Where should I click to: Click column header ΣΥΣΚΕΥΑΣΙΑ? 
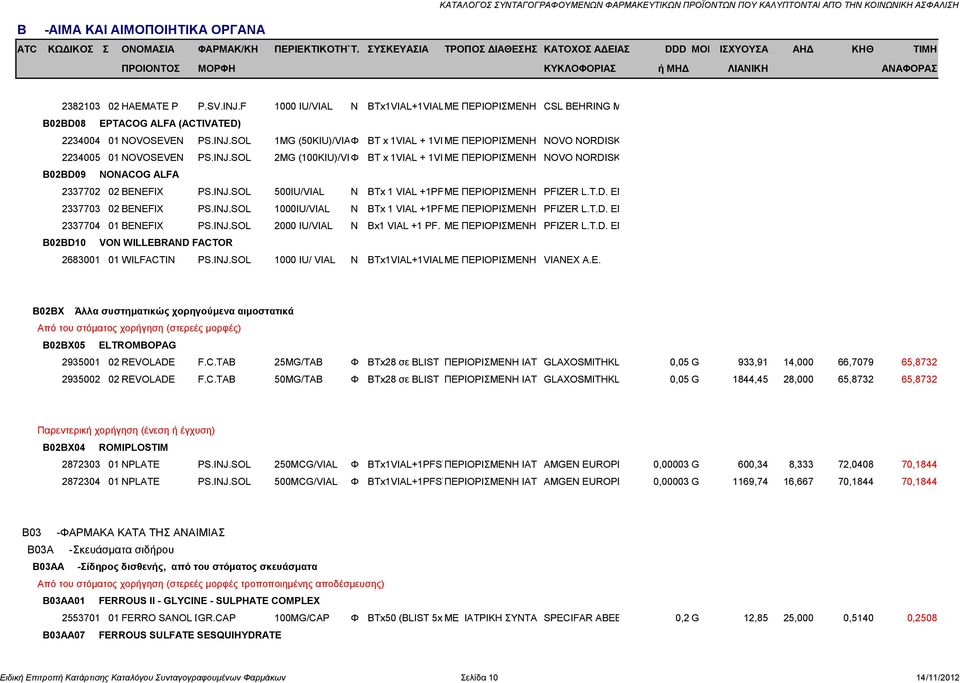click(397, 49)
